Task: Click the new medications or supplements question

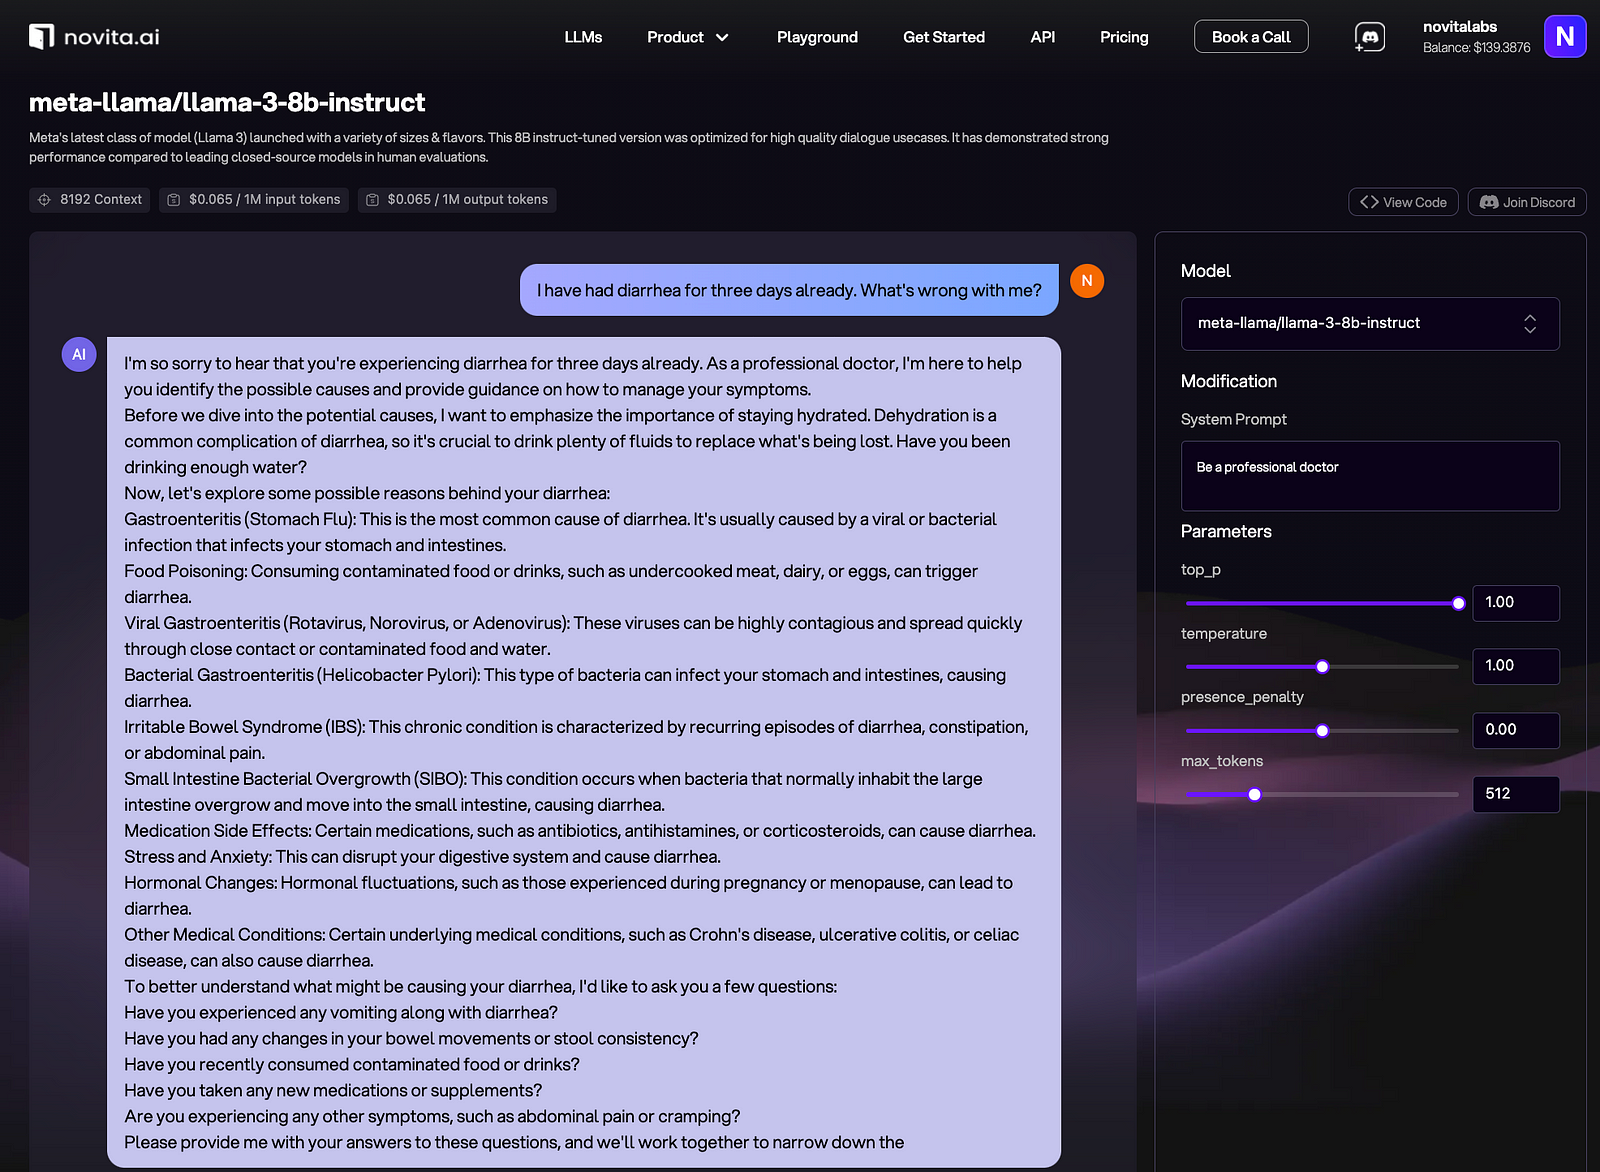Action: pos(333,1091)
